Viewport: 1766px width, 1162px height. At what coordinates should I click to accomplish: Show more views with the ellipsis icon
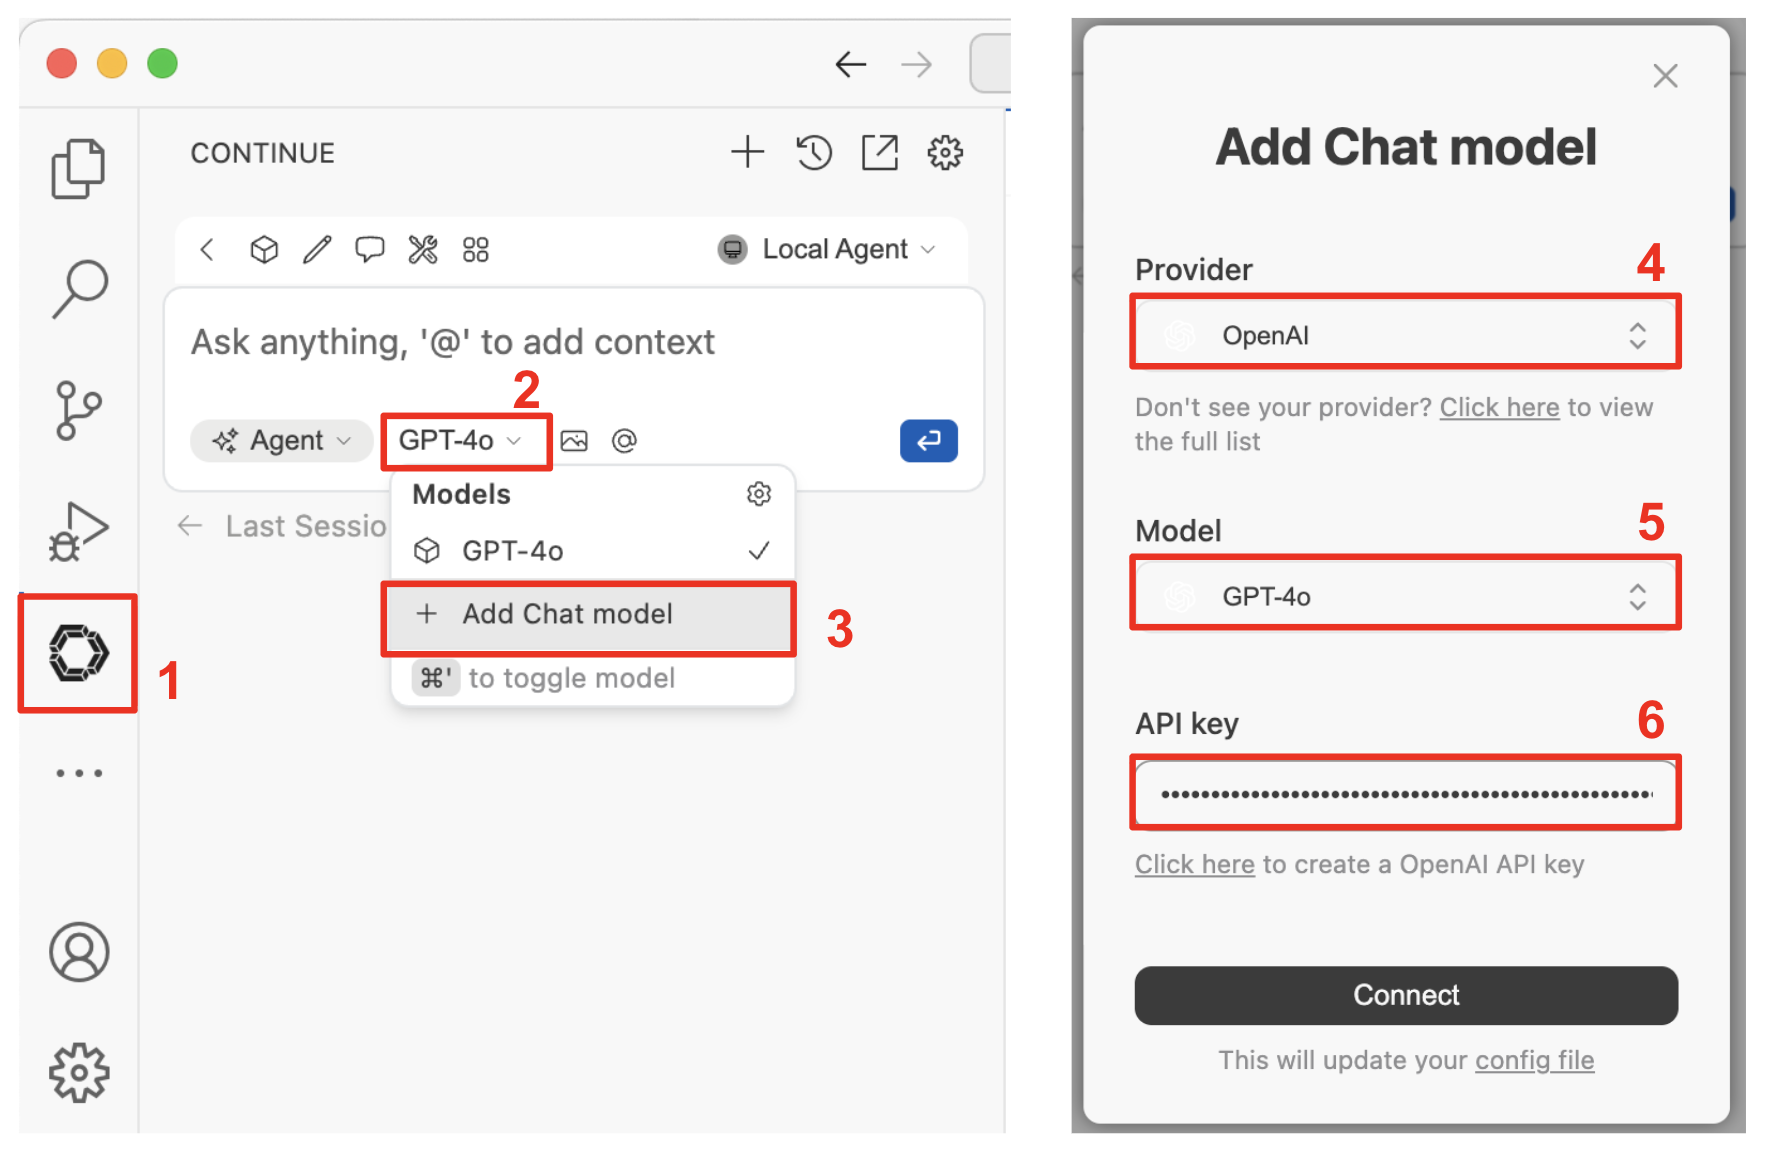tap(79, 773)
